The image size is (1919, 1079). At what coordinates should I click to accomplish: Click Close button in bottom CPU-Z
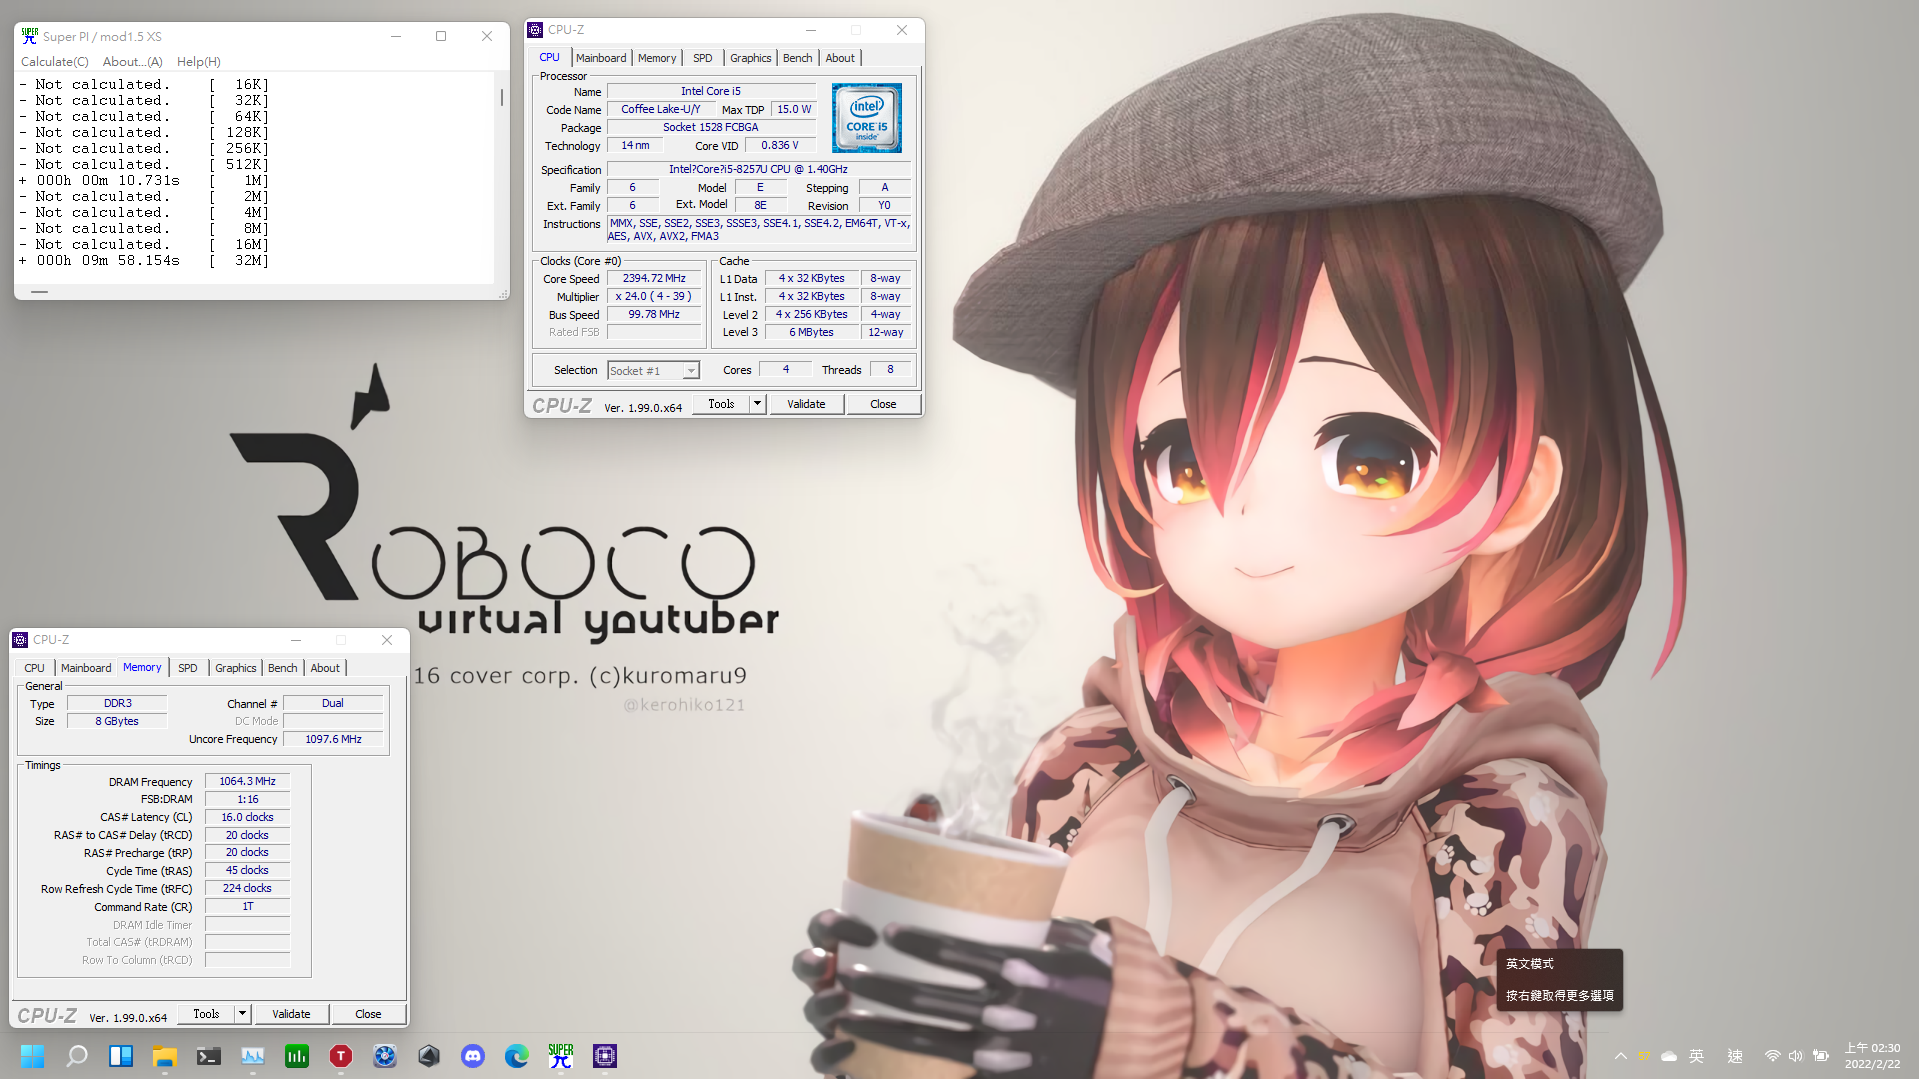(x=368, y=1014)
